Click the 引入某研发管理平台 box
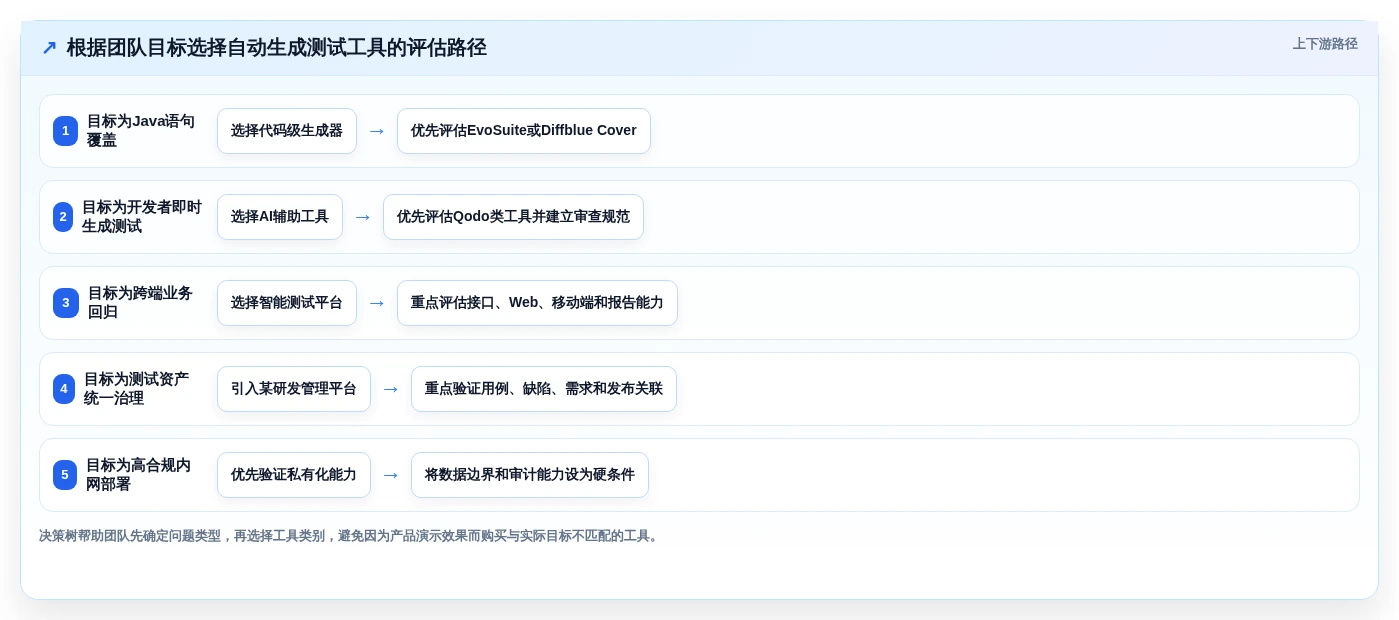Viewport: 1399px width, 620px height. [294, 389]
